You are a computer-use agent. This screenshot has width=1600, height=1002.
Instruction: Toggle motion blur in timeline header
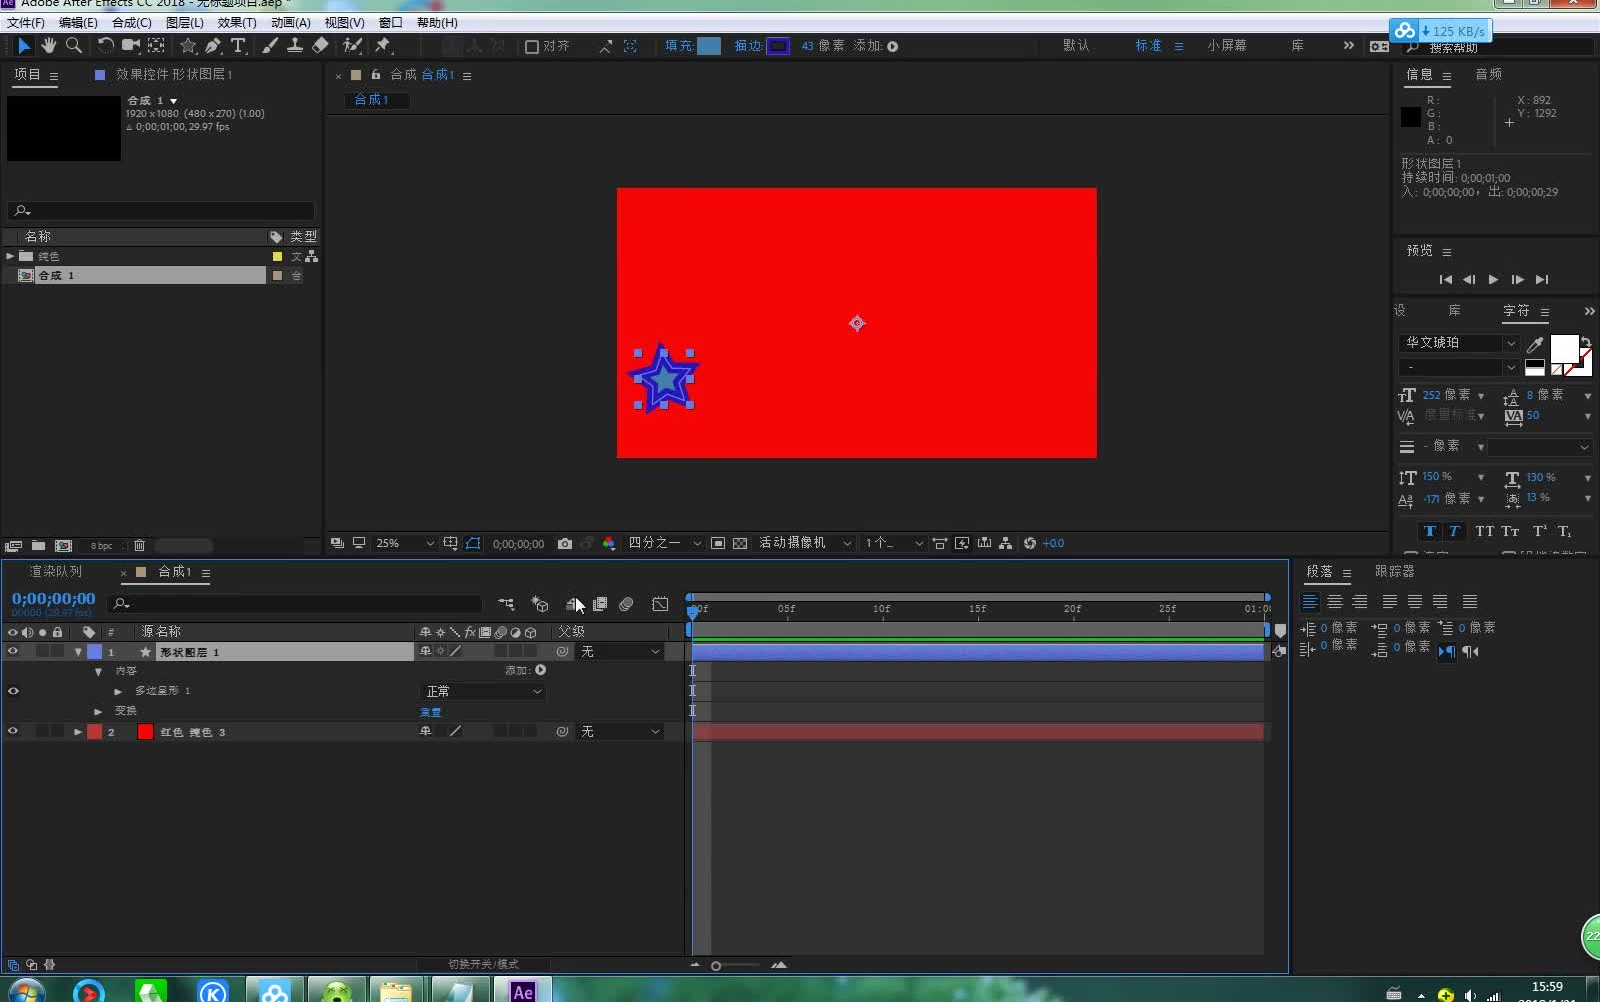click(x=626, y=604)
